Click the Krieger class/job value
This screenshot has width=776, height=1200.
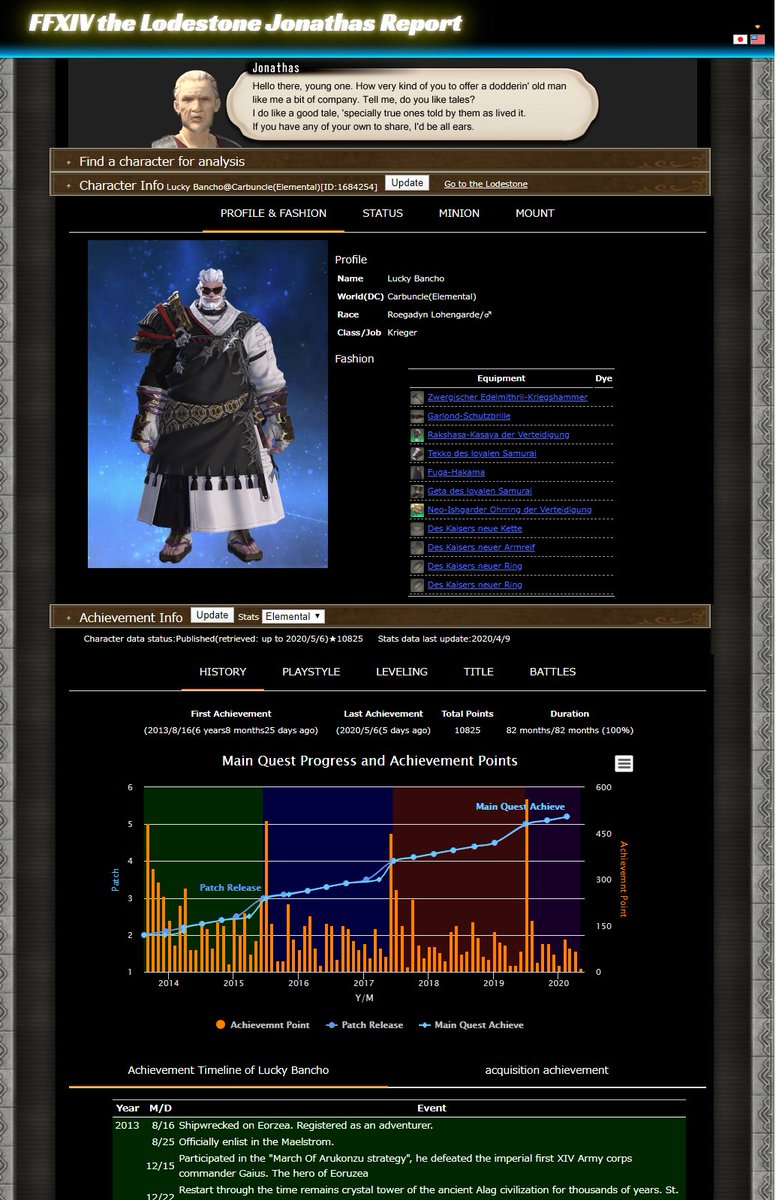pyautogui.click(x=402, y=333)
